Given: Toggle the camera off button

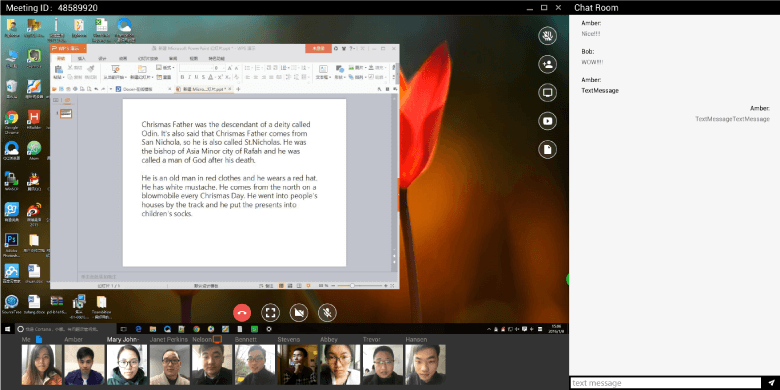Looking at the screenshot, I should point(298,312).
